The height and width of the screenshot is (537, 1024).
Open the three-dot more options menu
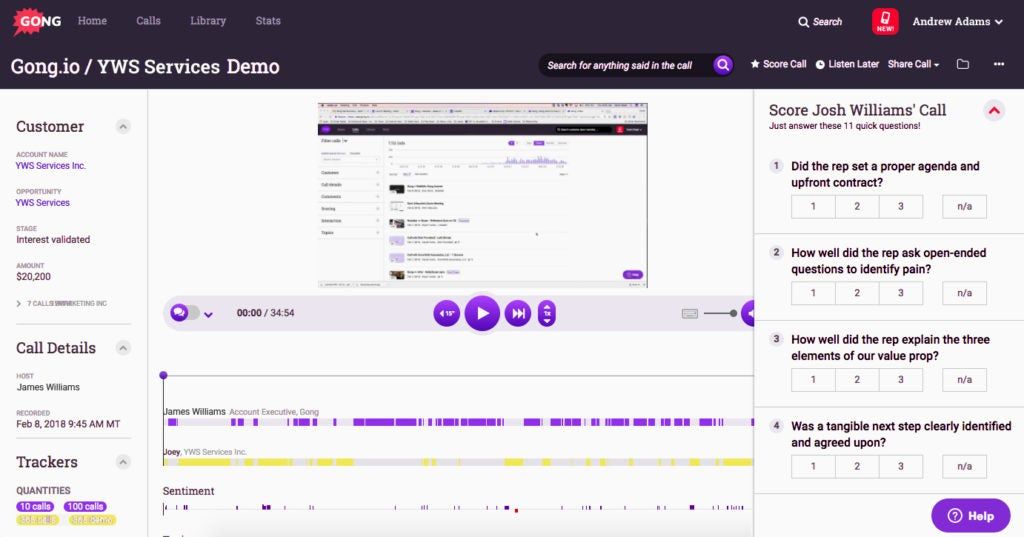[999, 64]
